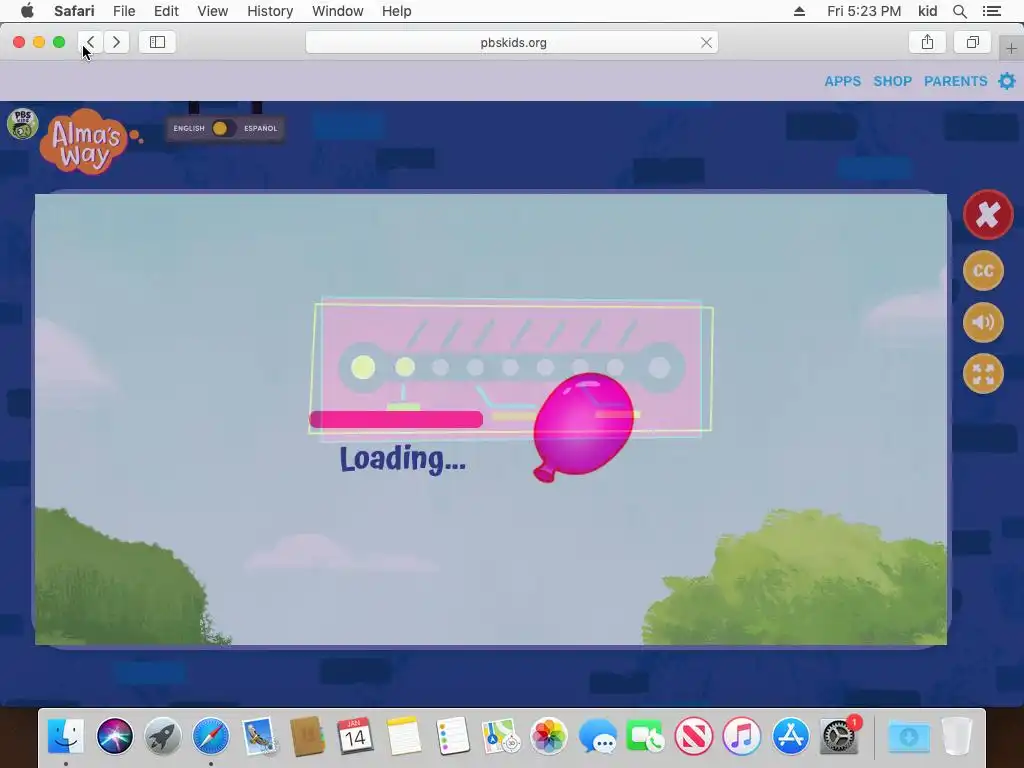
Task: Open Notification Center list icon
Action: click(x=992, y=11)
